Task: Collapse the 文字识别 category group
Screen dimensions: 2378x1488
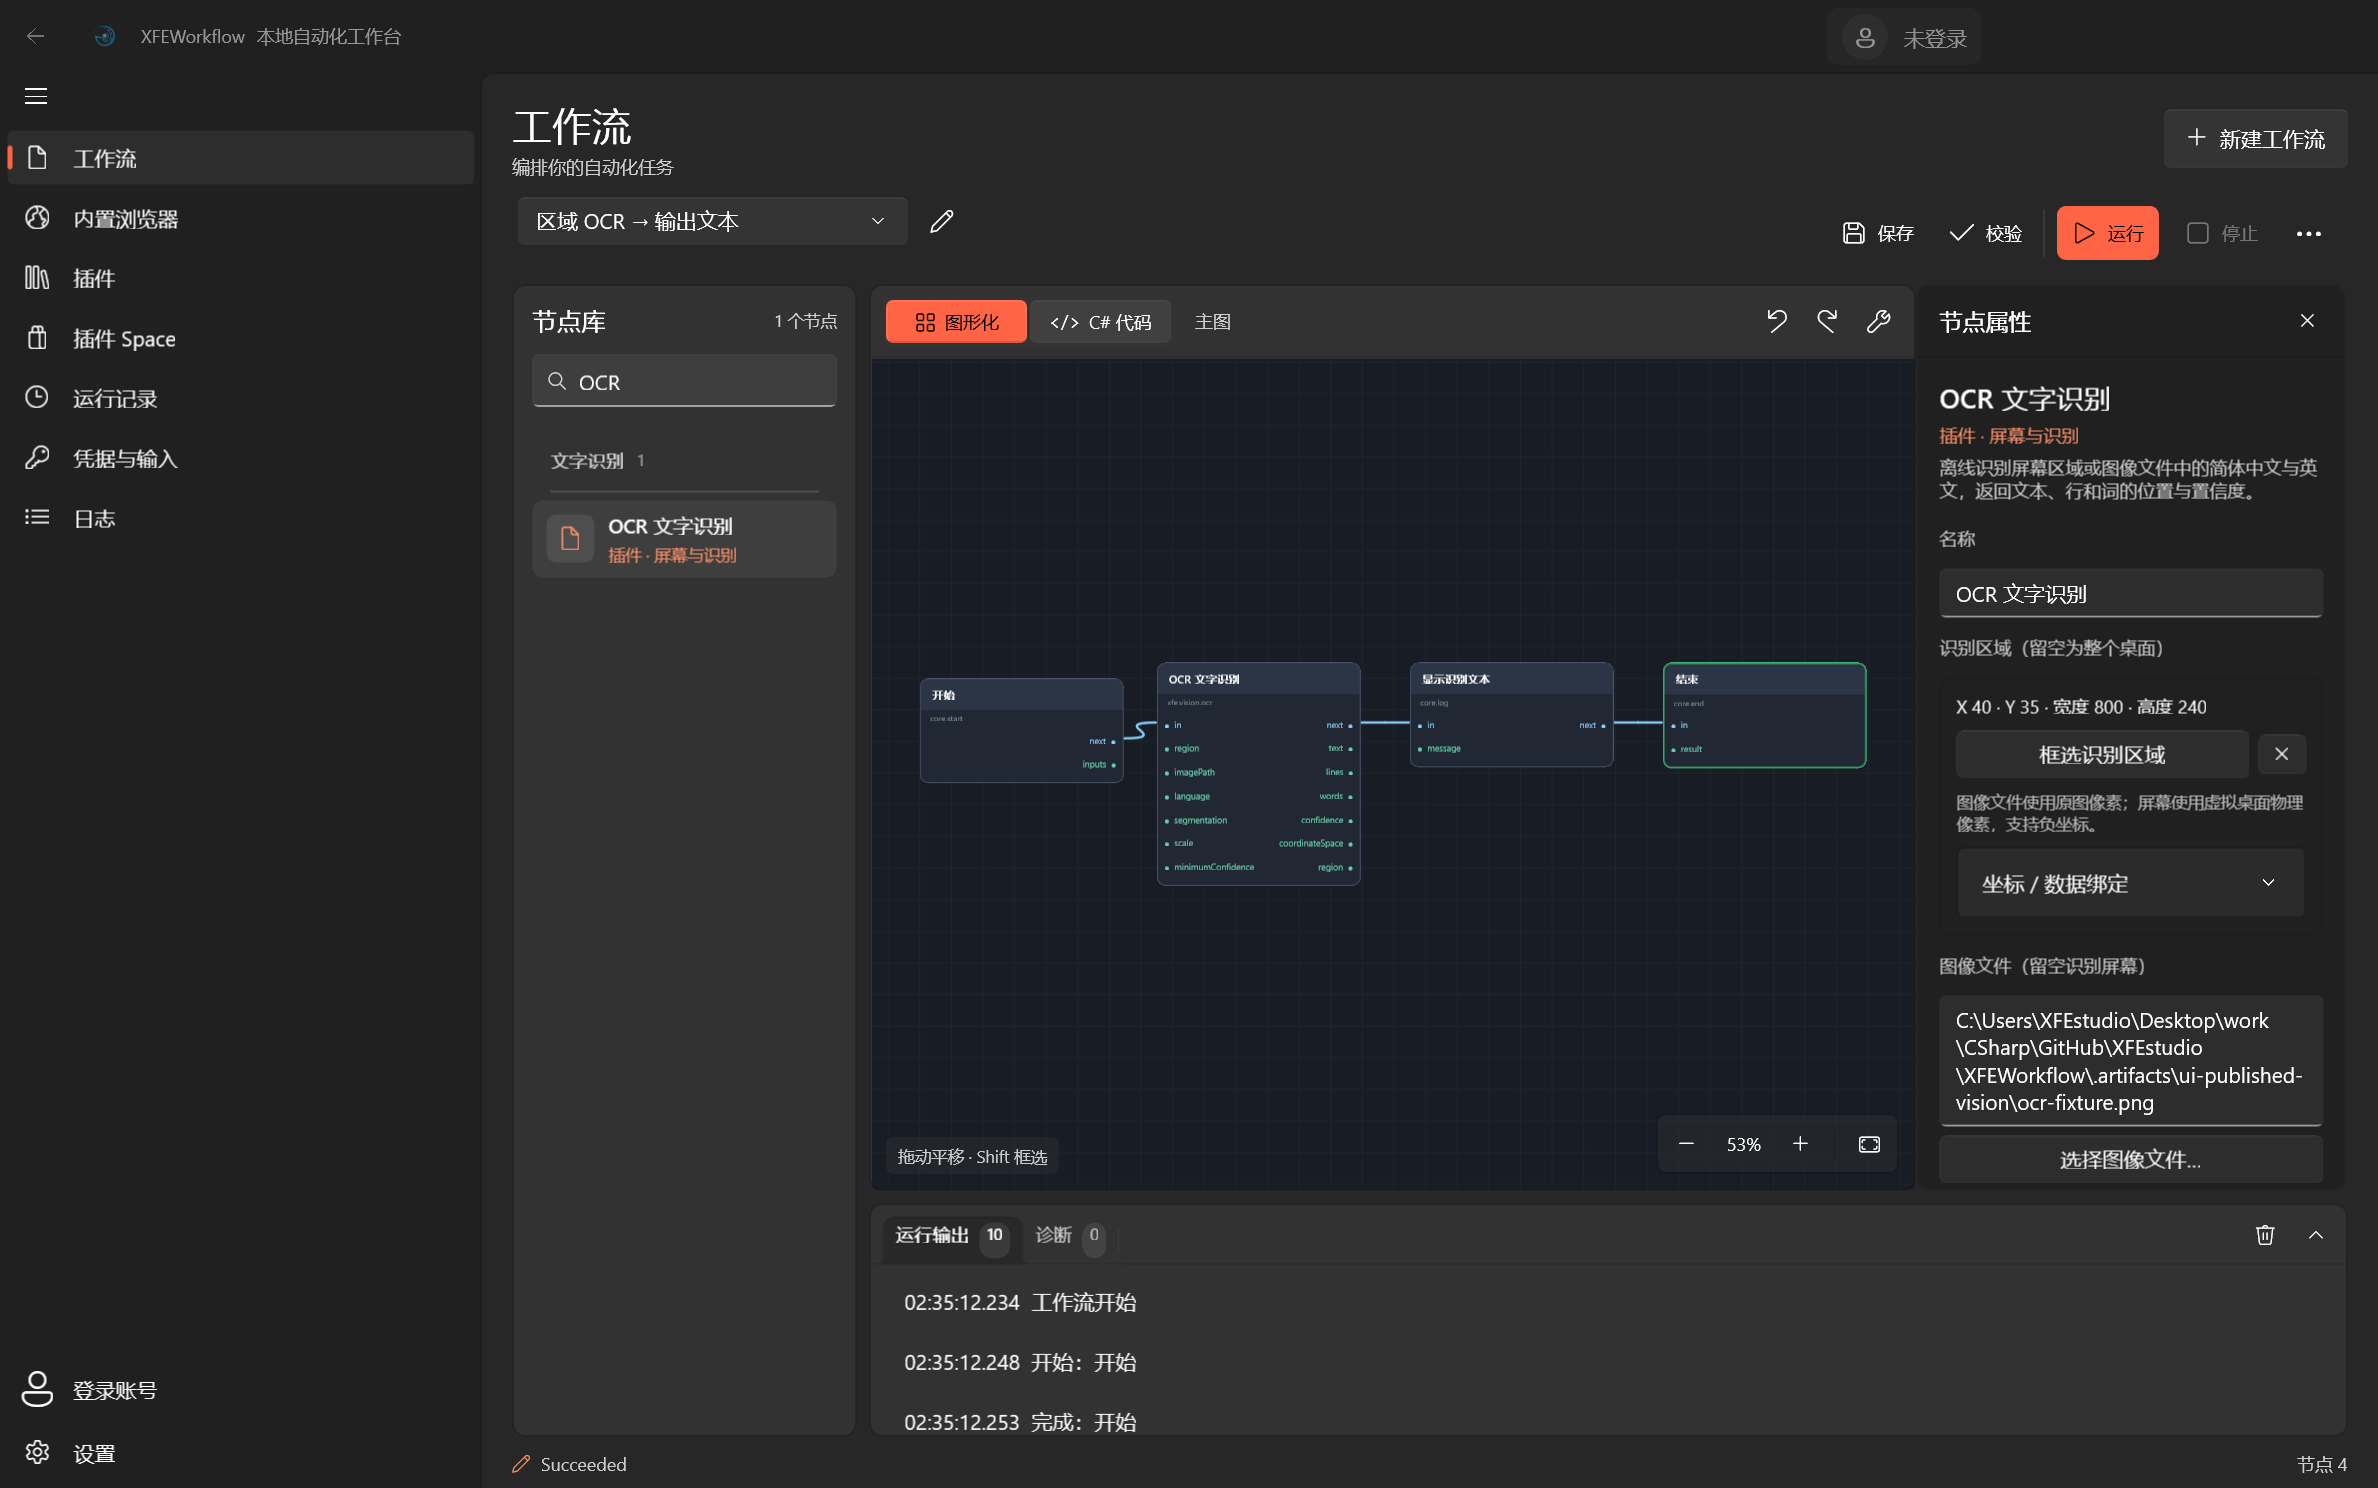Action: point(685,461)
